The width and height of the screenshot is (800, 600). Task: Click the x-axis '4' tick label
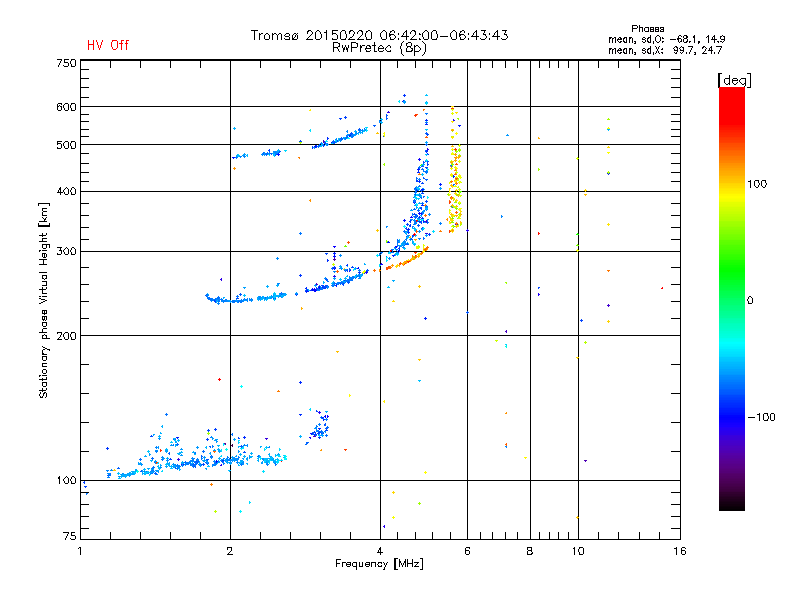380,551
